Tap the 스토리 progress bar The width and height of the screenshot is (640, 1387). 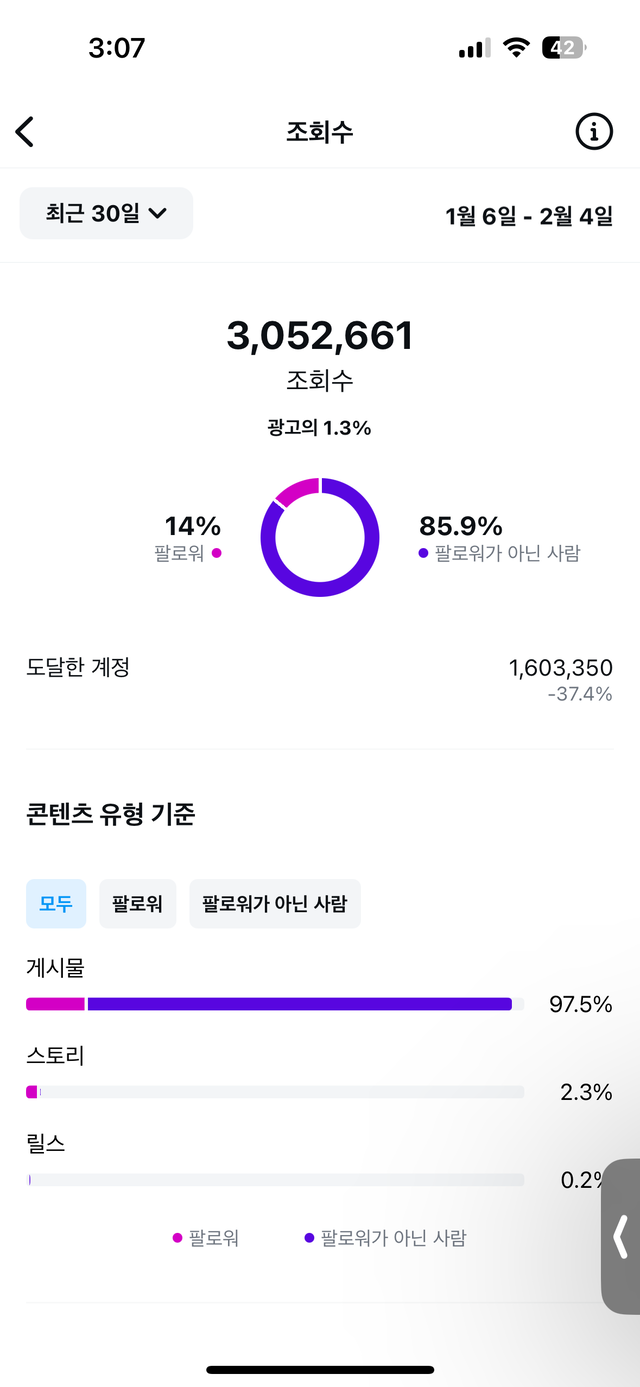pos(275,1092)
